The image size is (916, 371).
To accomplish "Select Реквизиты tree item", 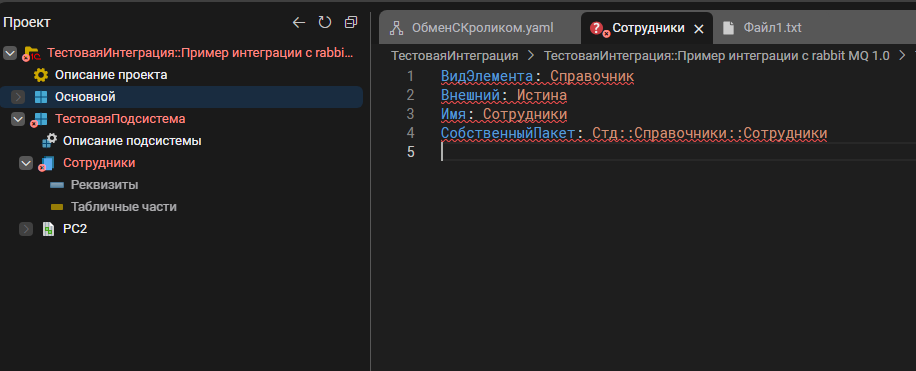I will (x=105, y=185).
